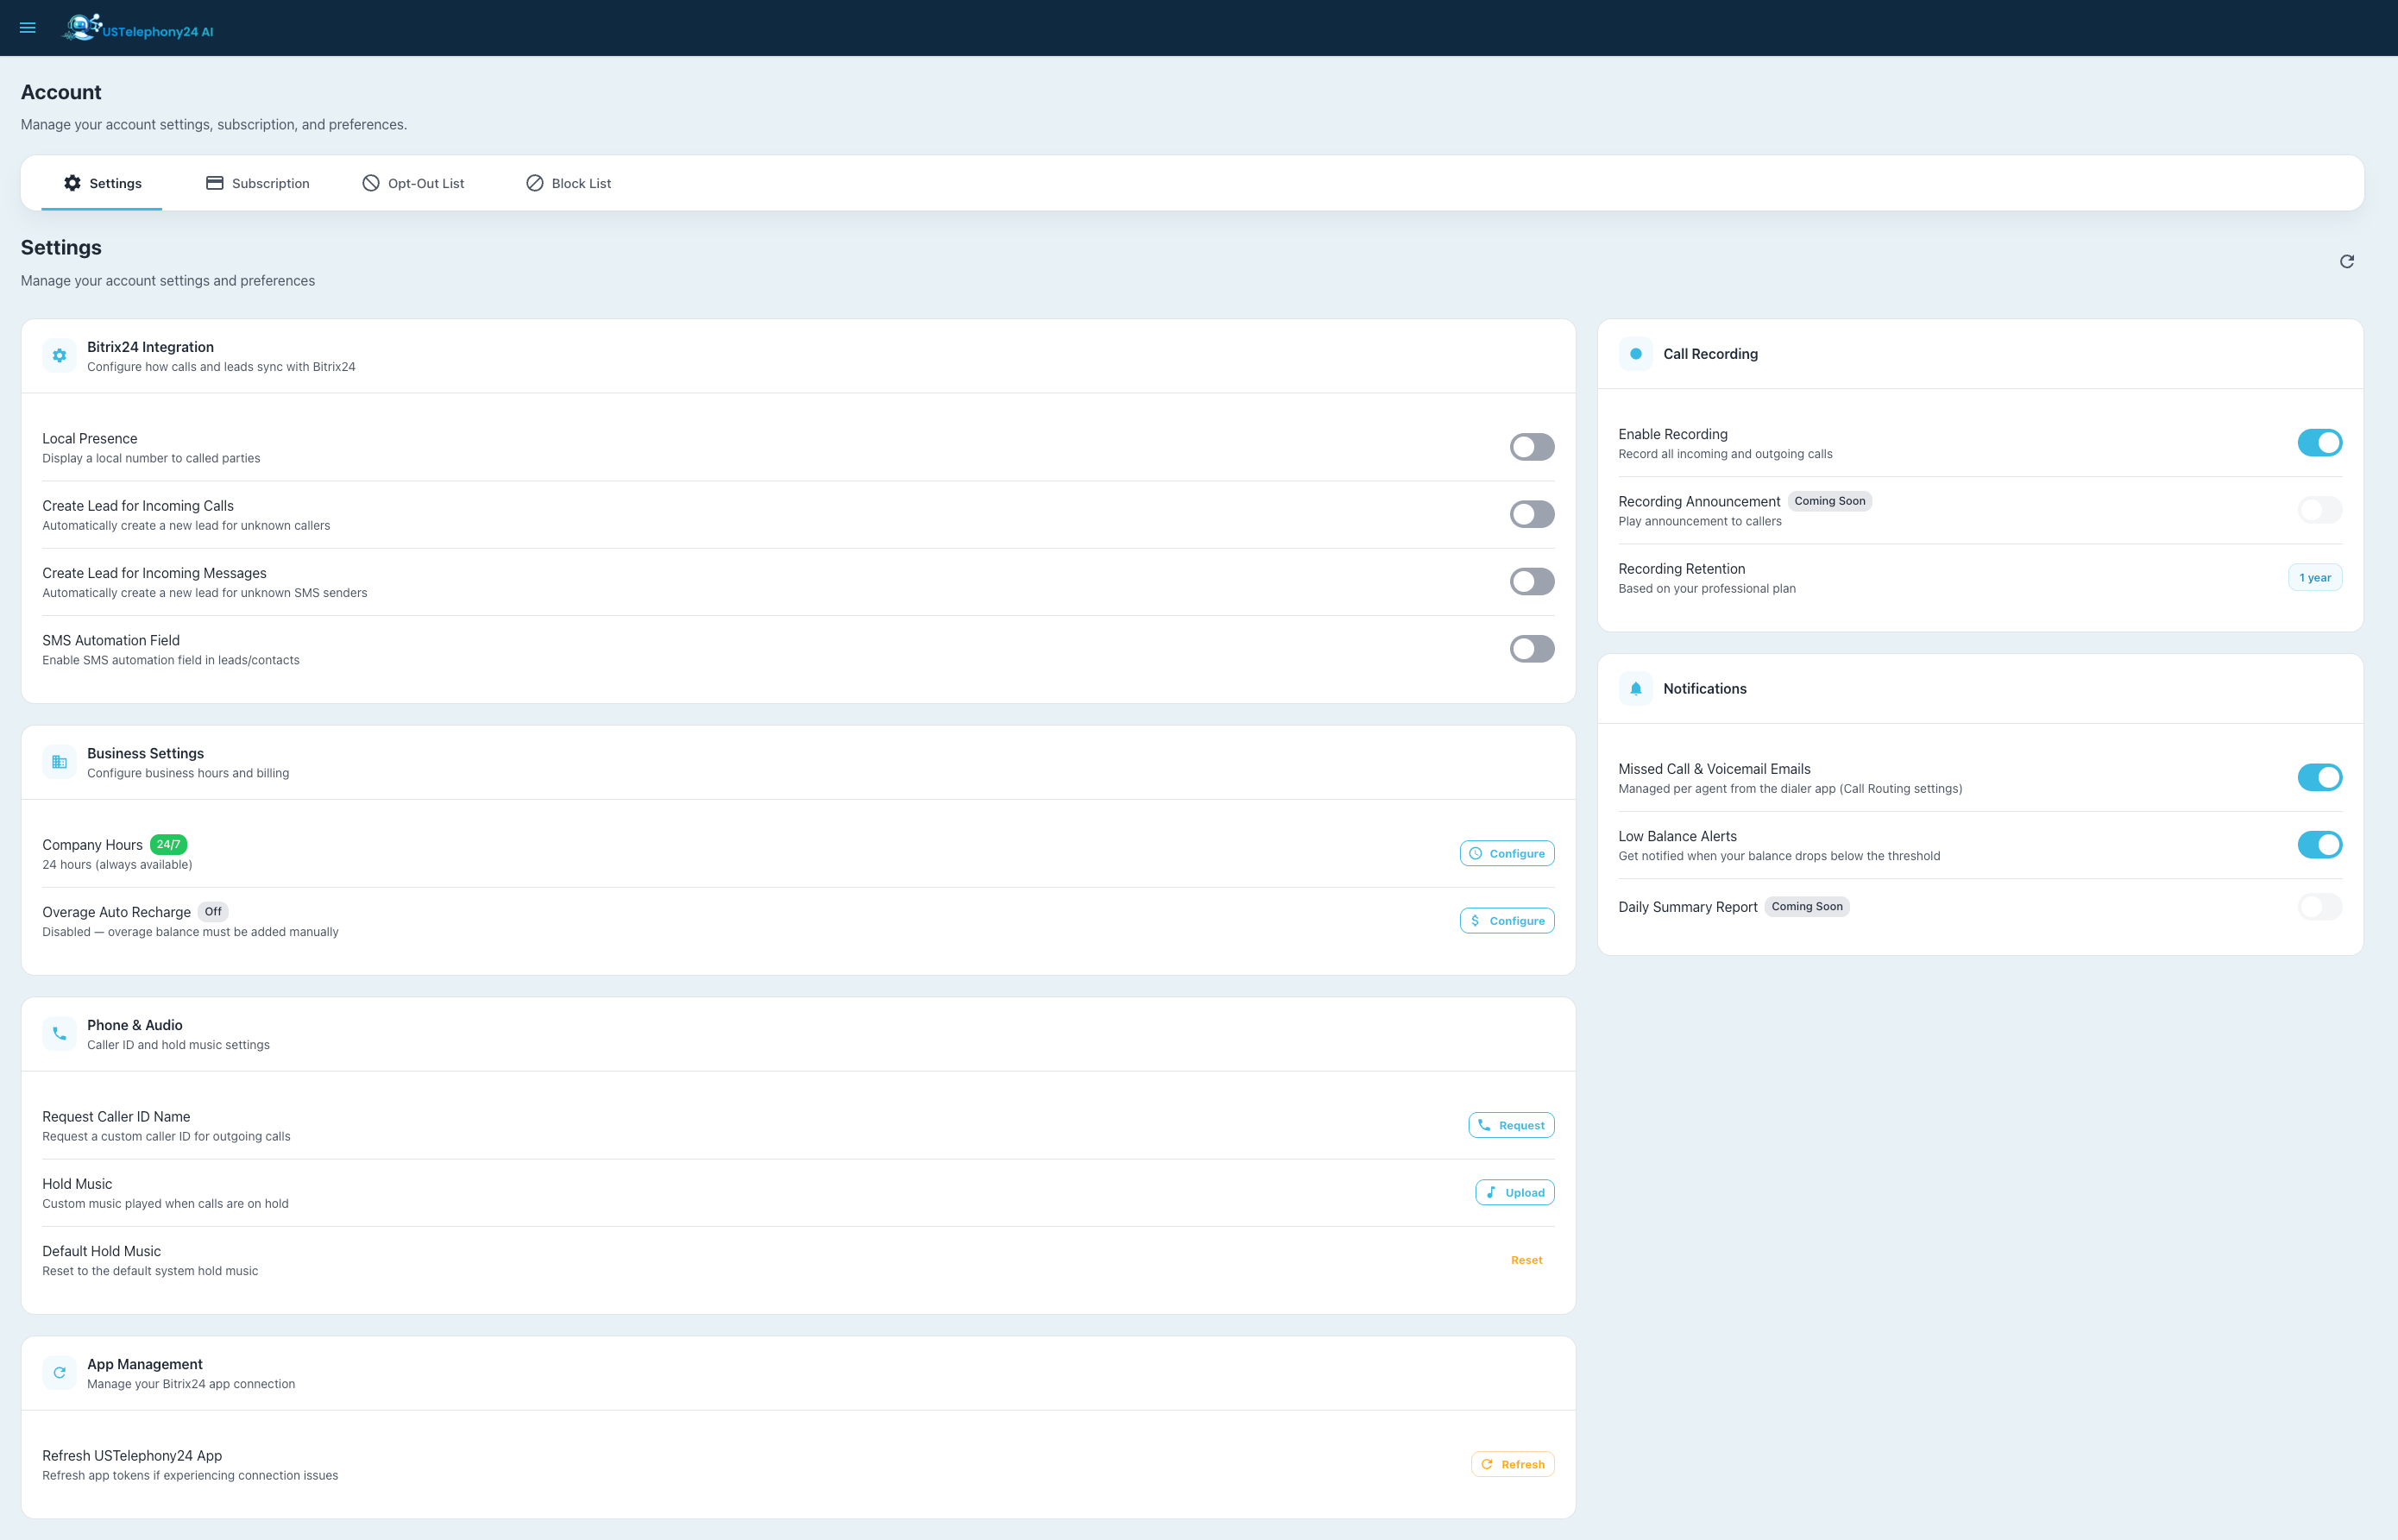Viewport: 2398px width, 1540px height.
Task: Open the Opt-Out List tab
Action: [x=413, y=183]
